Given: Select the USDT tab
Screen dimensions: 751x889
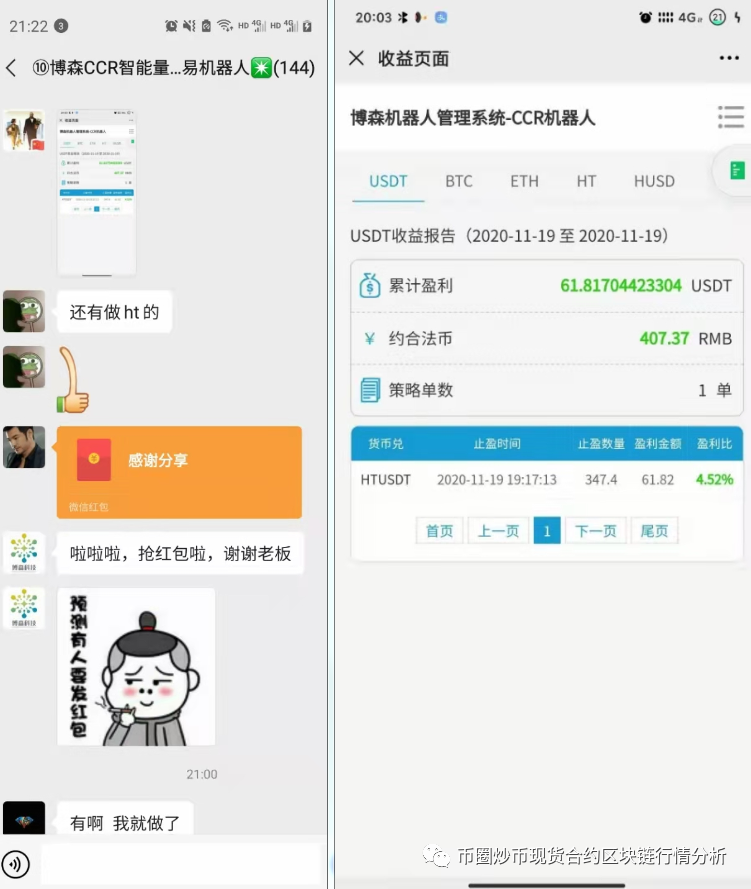Looking at the screenshot, I should 388,181.
